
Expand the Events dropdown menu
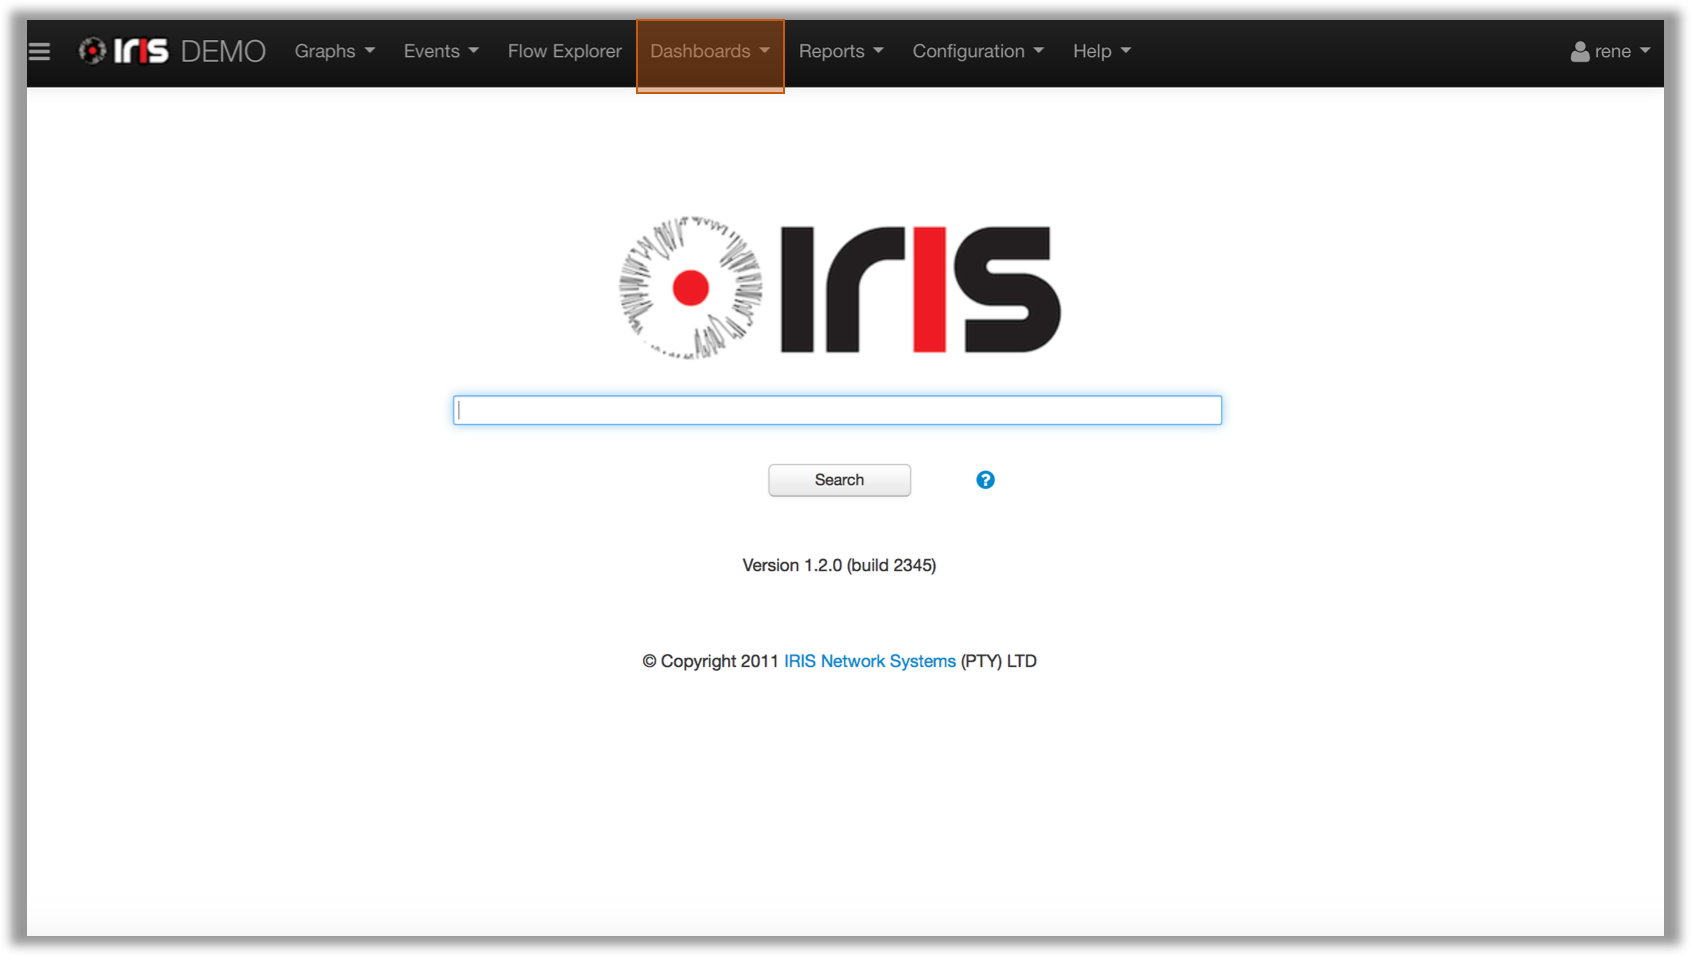tap(441, 51)
